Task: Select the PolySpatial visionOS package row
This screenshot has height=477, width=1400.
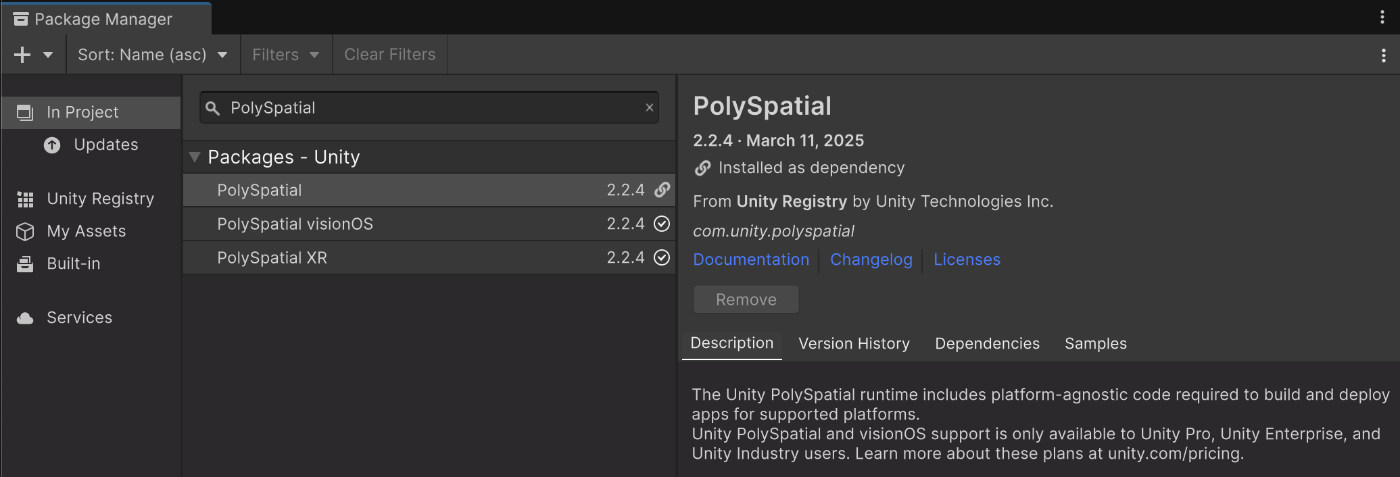Action: [x=429, y=224]
